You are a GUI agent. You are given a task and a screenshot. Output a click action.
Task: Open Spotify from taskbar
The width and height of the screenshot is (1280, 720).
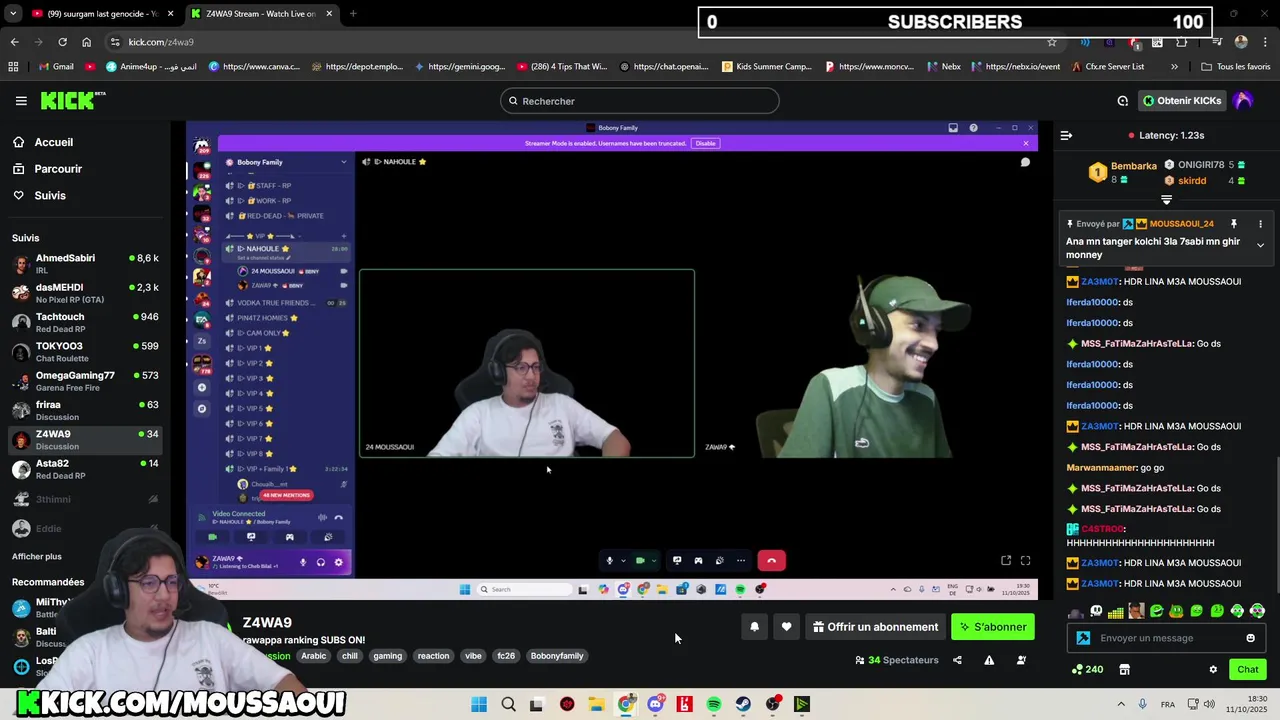point(714,704)
